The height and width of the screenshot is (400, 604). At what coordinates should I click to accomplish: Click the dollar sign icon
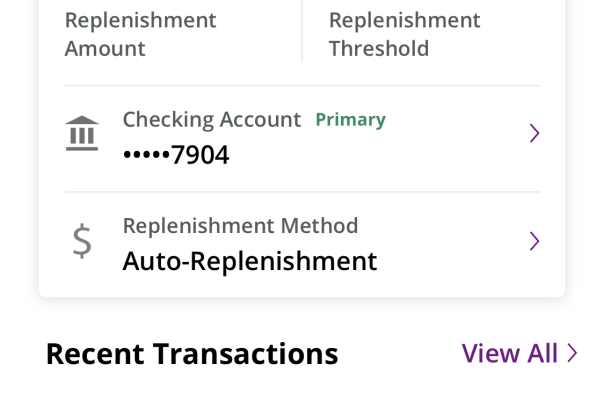click(82, 241)
